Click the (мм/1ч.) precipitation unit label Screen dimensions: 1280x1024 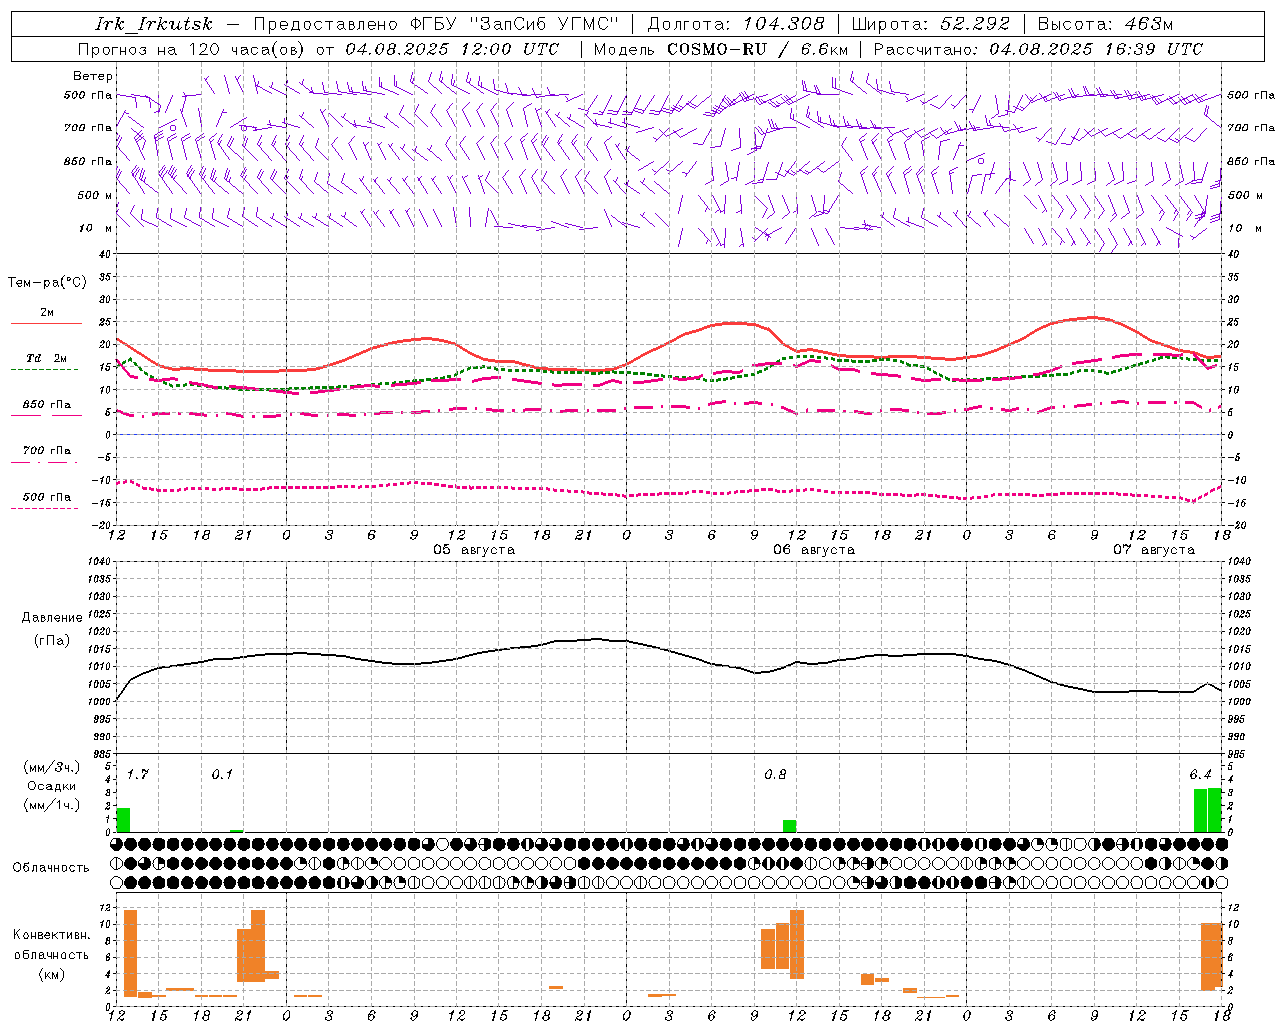pyautogui.click(x=52, y=805)
